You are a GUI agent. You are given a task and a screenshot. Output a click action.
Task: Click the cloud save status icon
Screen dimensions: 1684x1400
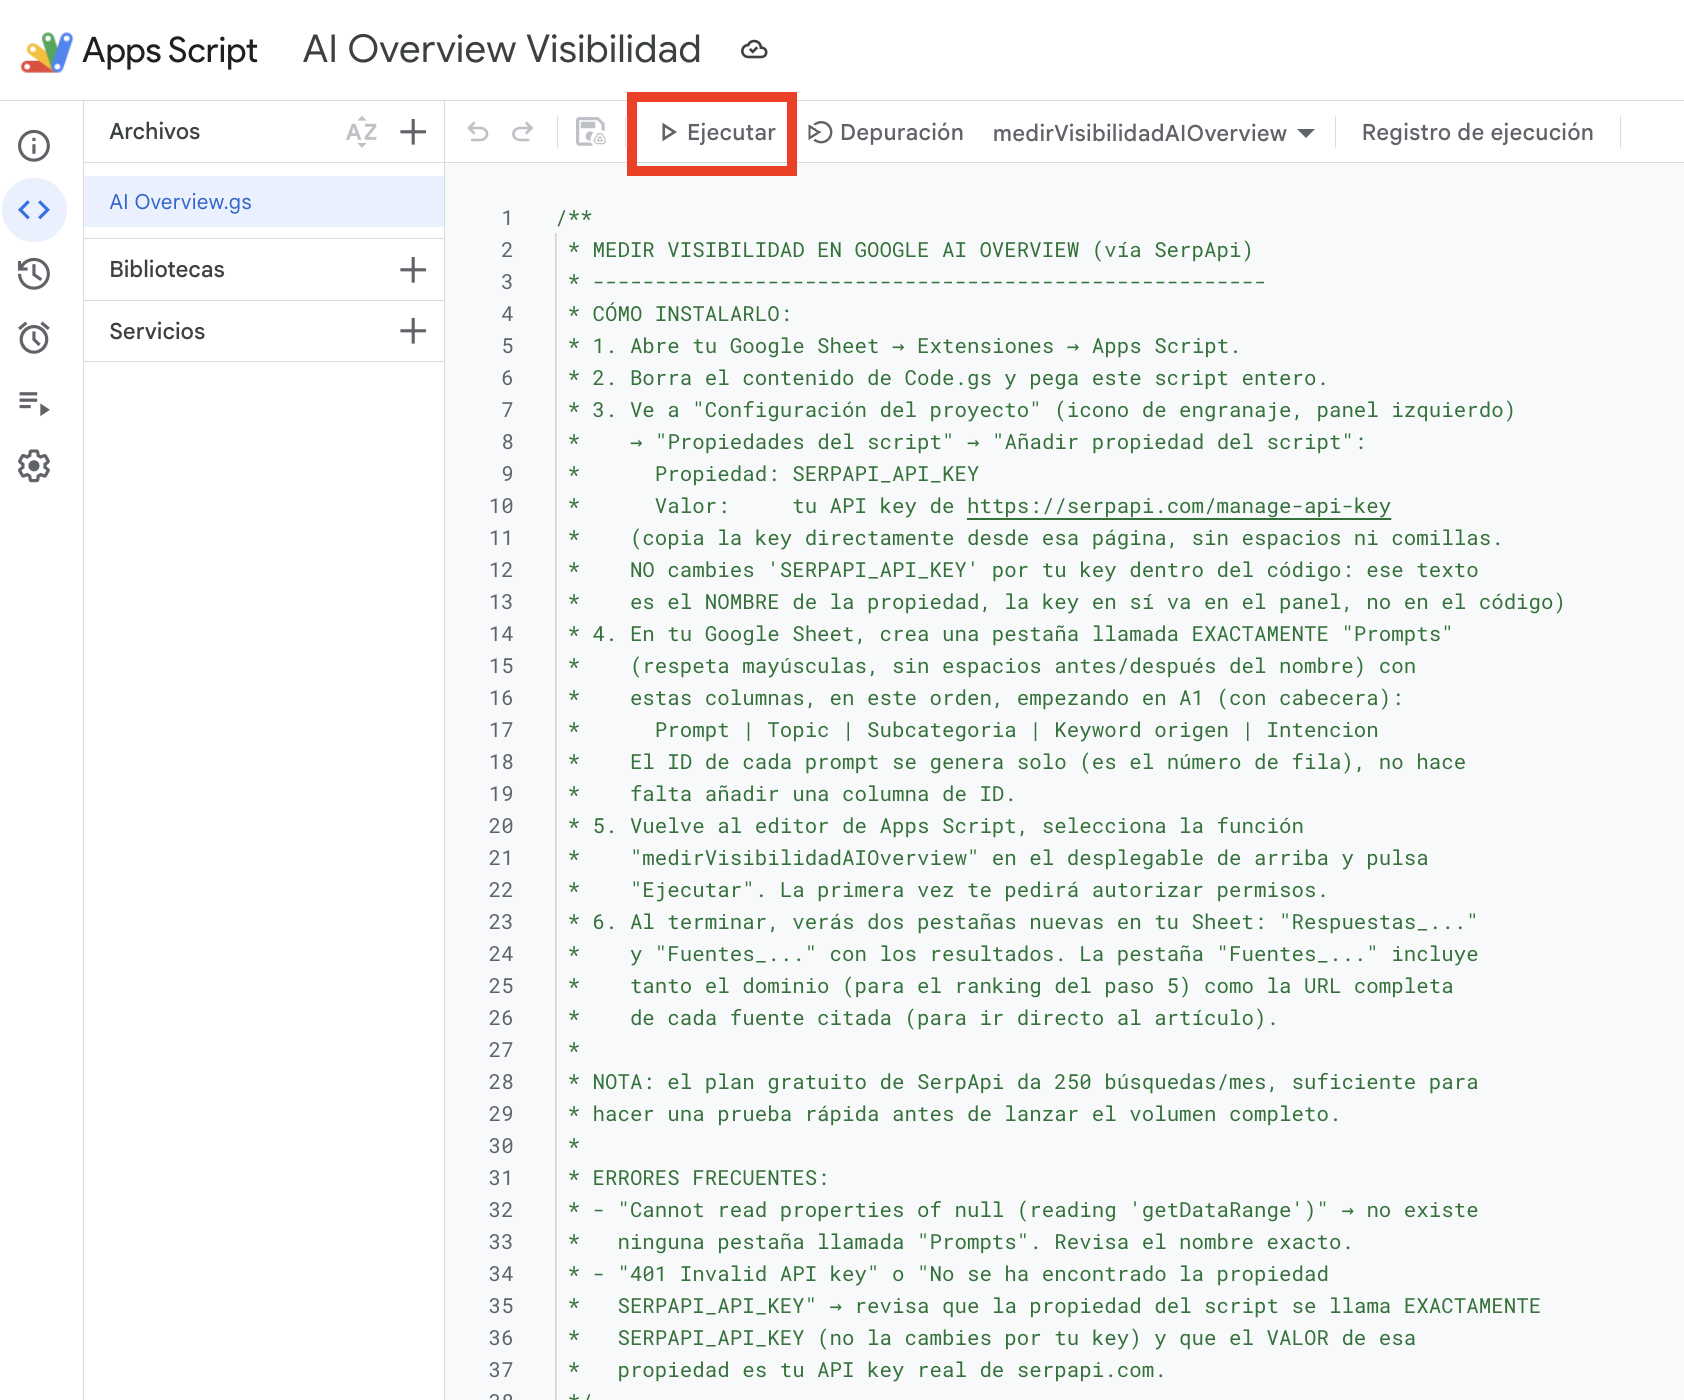(754, 50)
